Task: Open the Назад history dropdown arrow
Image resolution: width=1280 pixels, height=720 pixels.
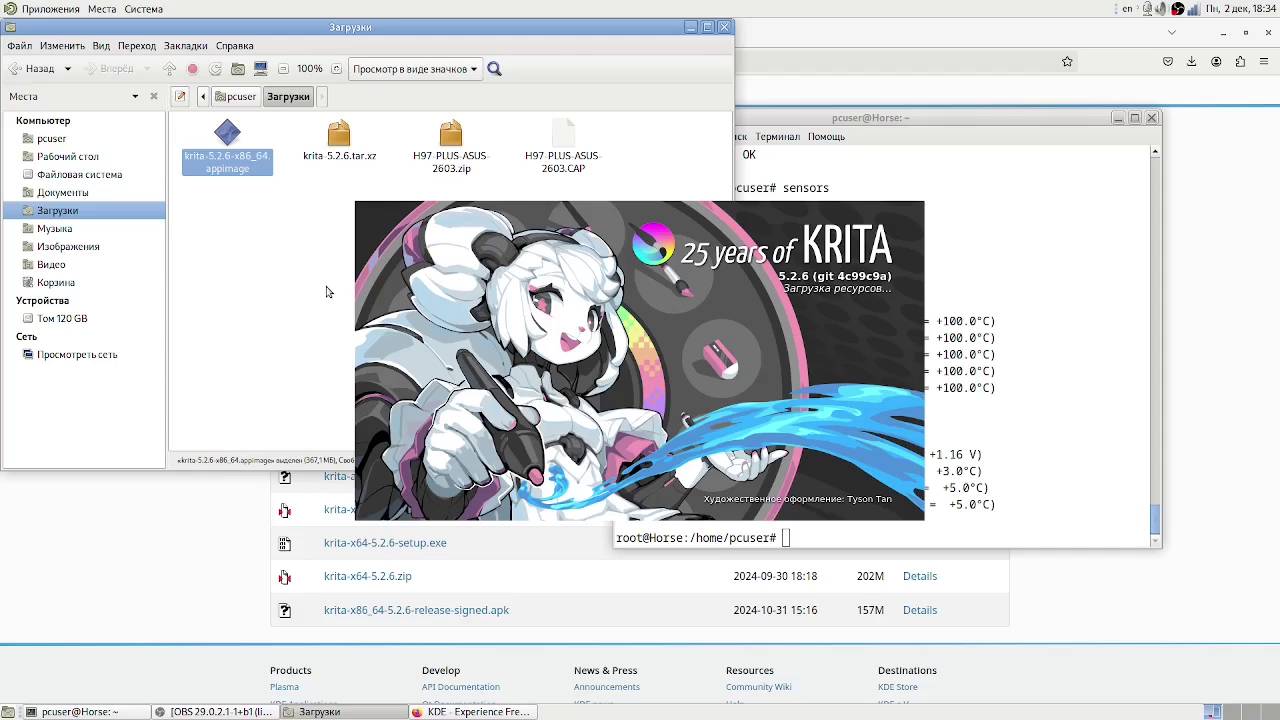Action: click(67, 69)
